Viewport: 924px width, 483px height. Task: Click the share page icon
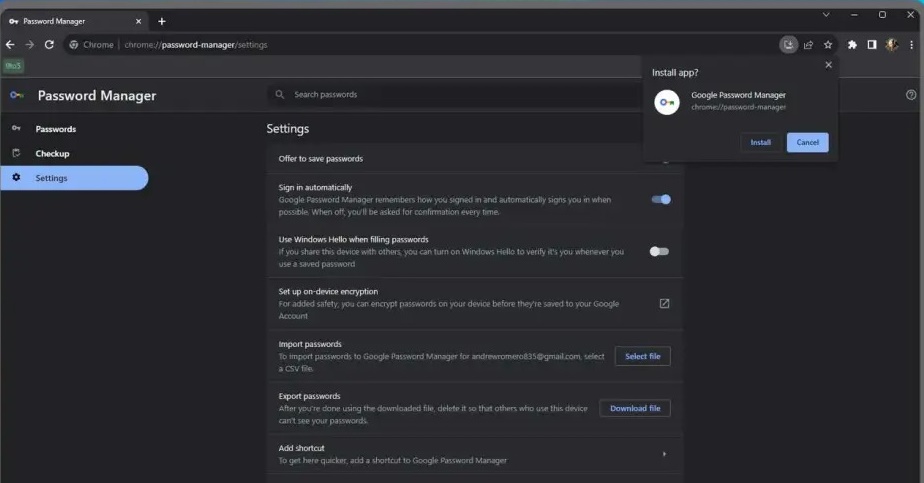[x=808, y=45]
